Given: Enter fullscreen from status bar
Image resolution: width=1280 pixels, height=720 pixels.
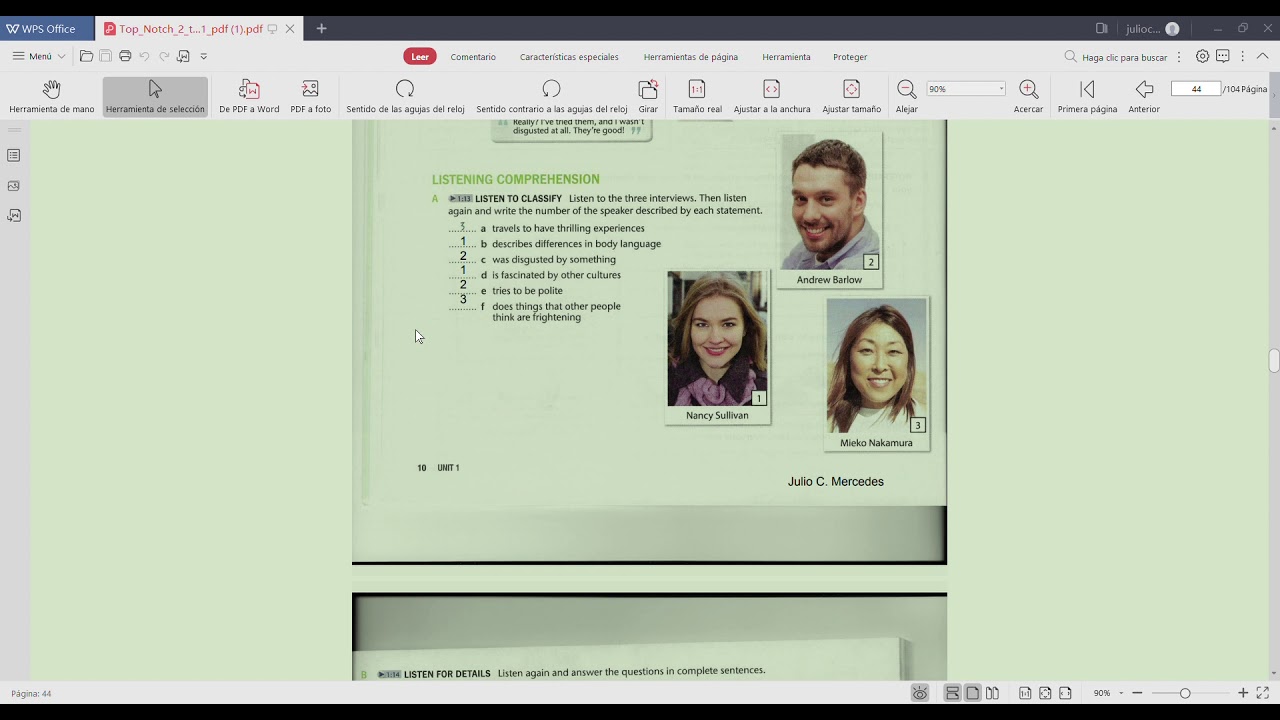Looking at the screenshot, I should pos(1262,693).
